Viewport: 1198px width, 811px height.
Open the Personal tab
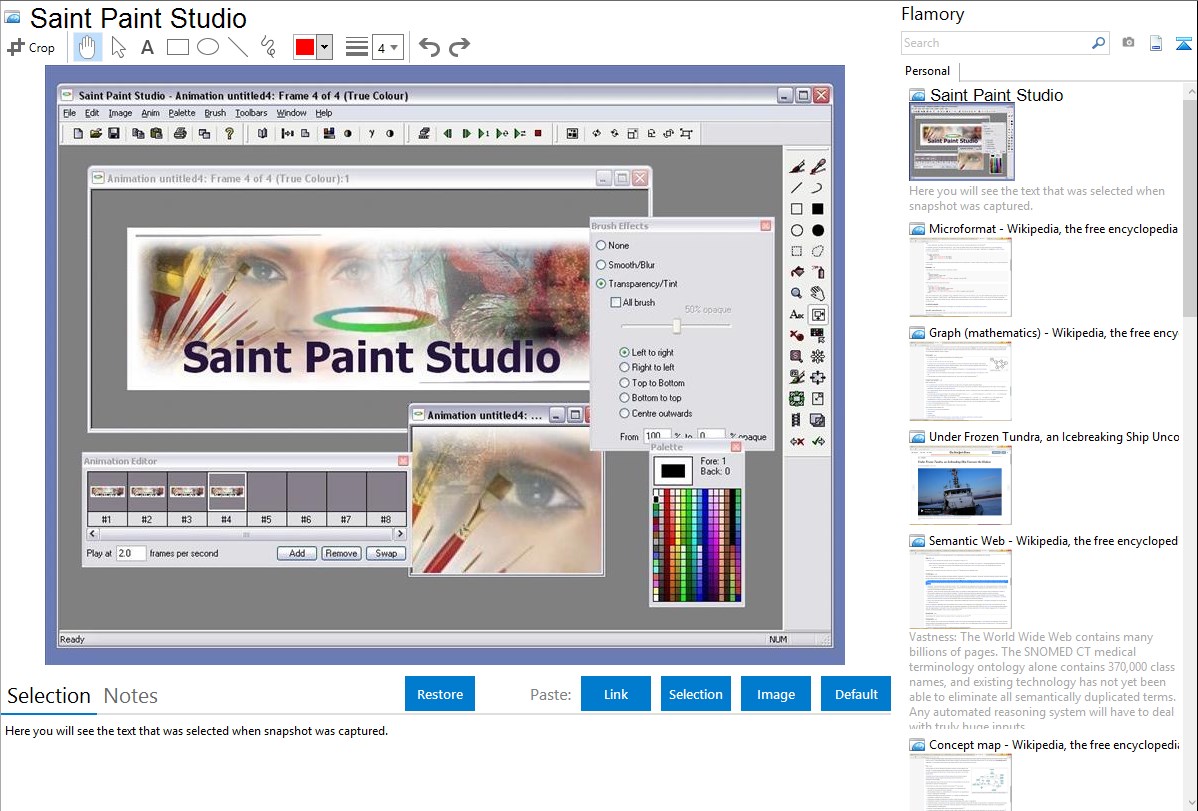tap(927, 71)
